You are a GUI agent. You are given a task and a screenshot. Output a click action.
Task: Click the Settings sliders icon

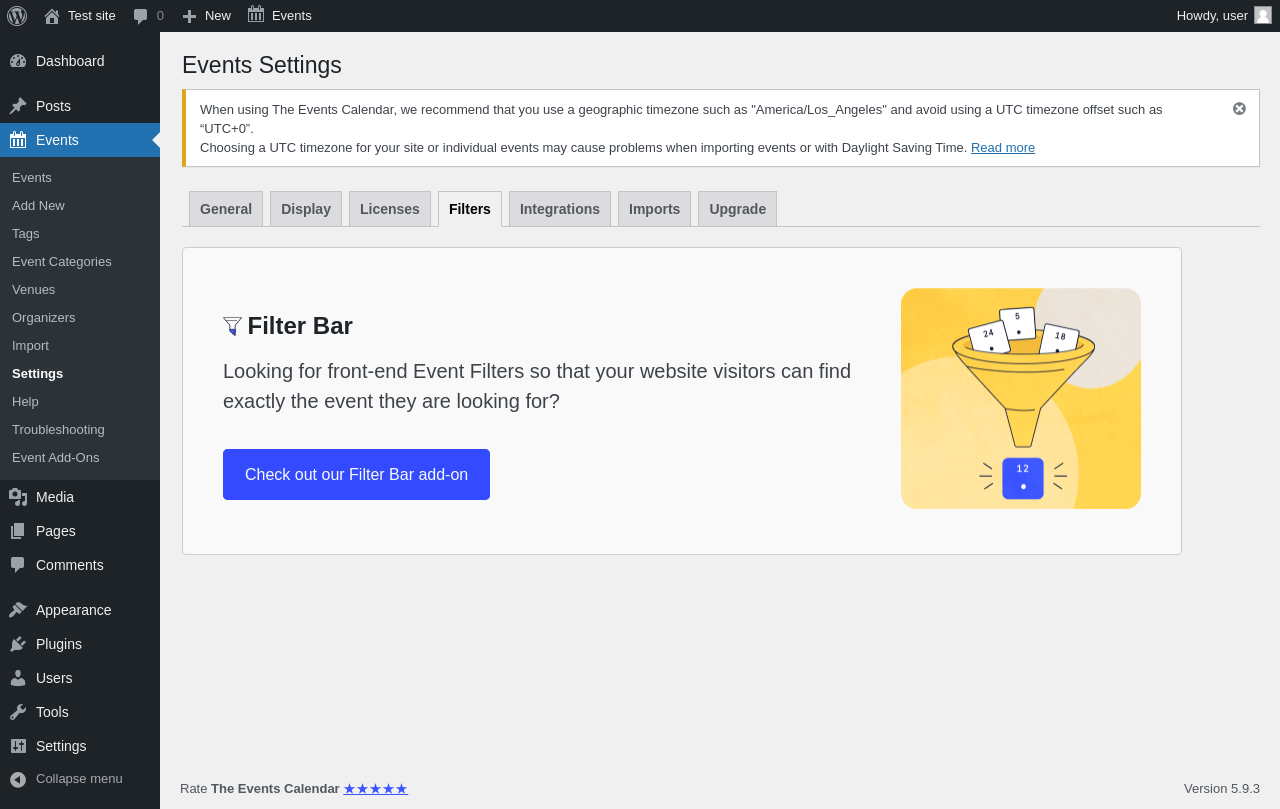point(18,746)
